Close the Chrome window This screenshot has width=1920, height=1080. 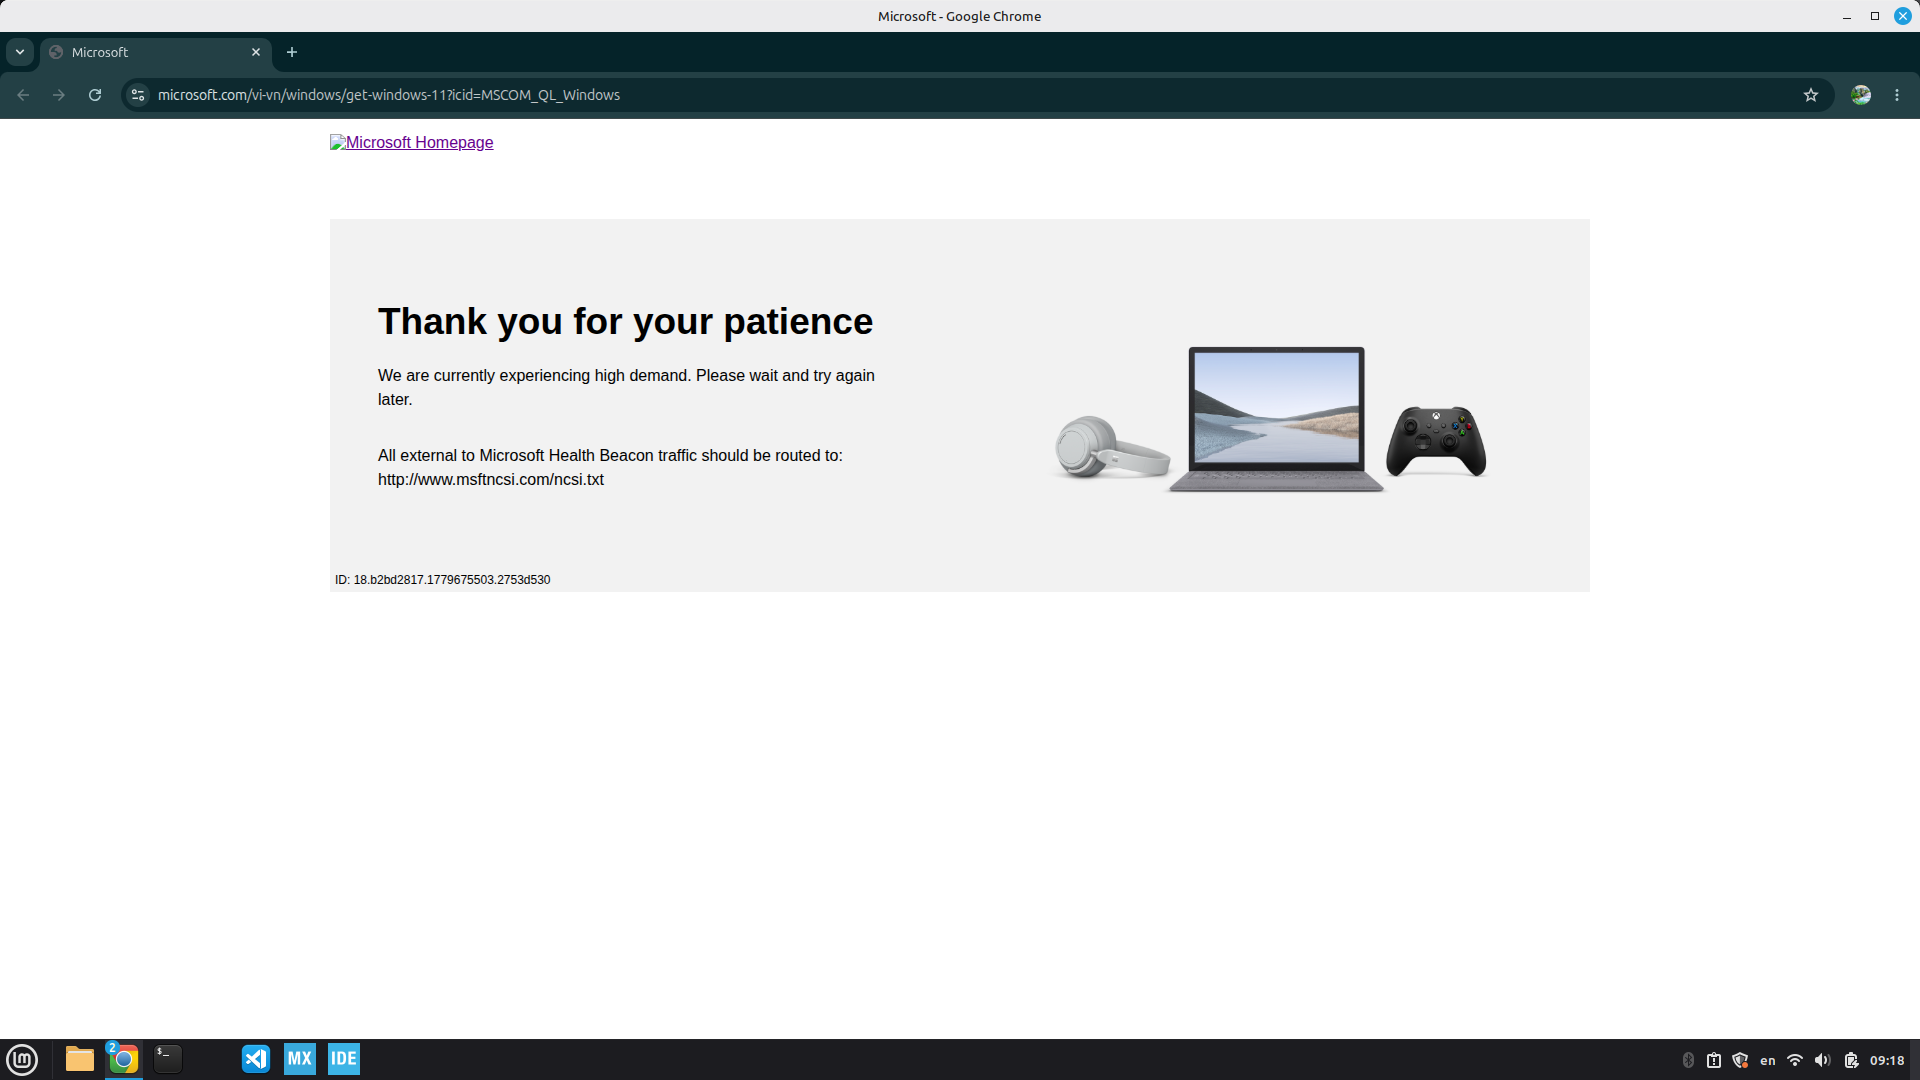click(1903, 16)
